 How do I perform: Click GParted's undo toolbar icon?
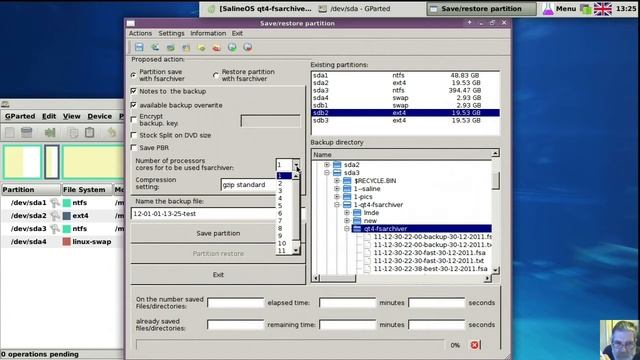click(111, 133)
